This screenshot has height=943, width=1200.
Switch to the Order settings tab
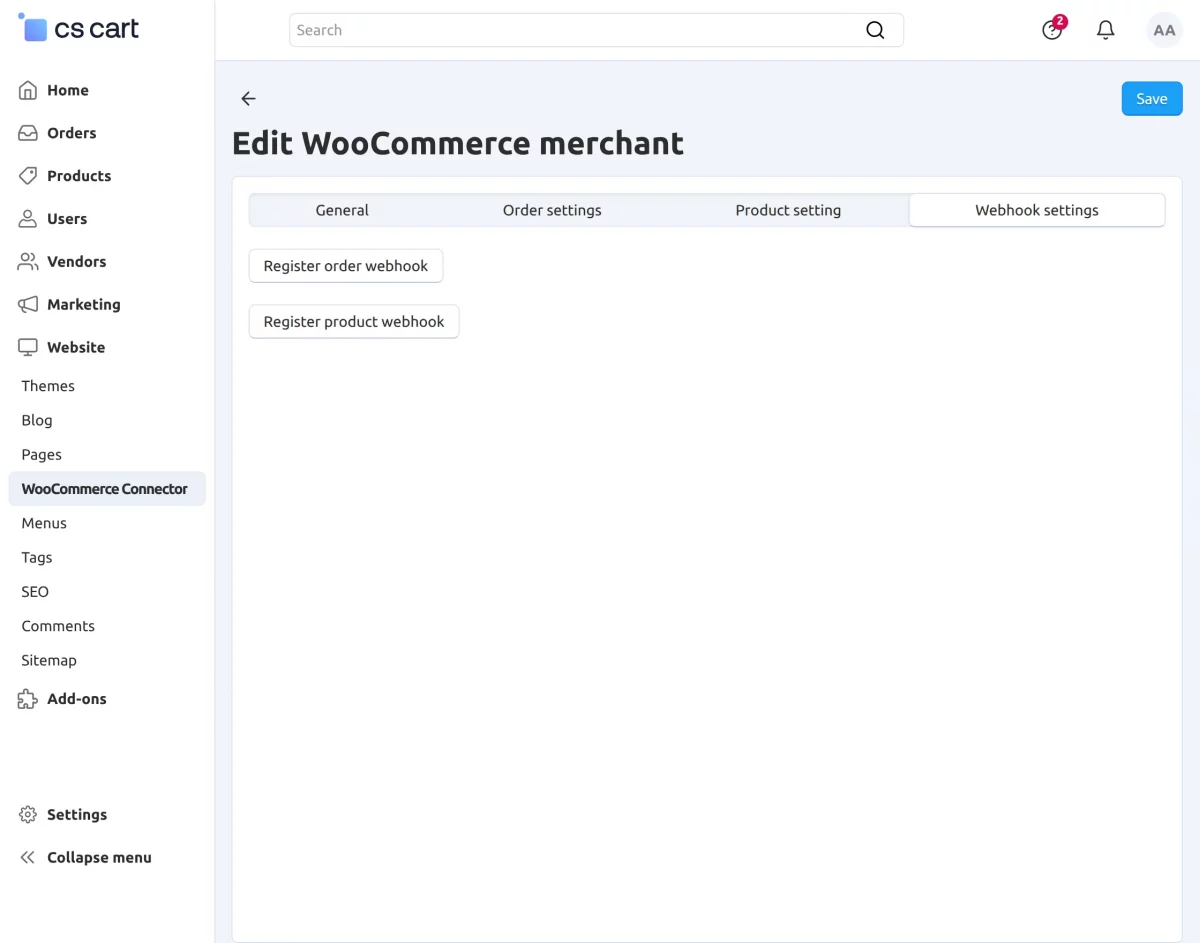click(x=552, y=210)
